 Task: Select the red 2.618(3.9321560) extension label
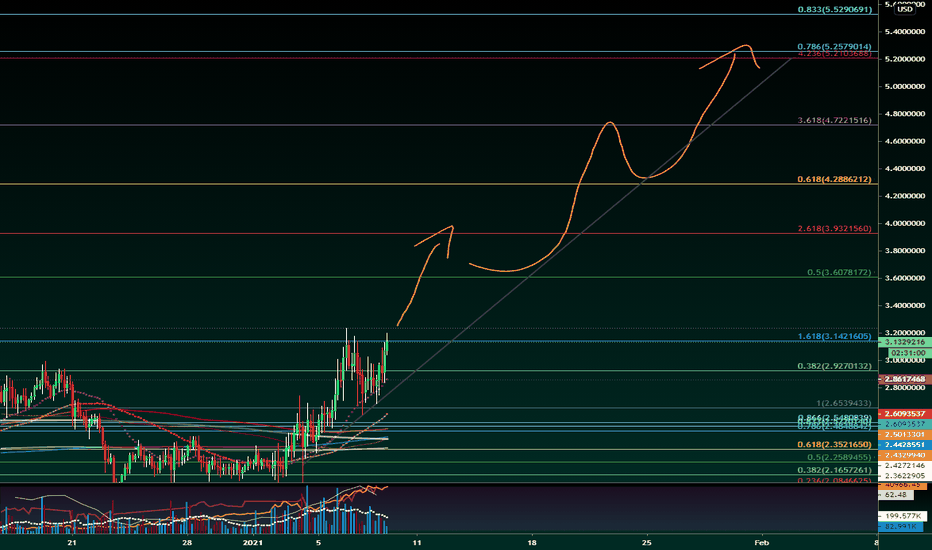[x=835, y=228]
